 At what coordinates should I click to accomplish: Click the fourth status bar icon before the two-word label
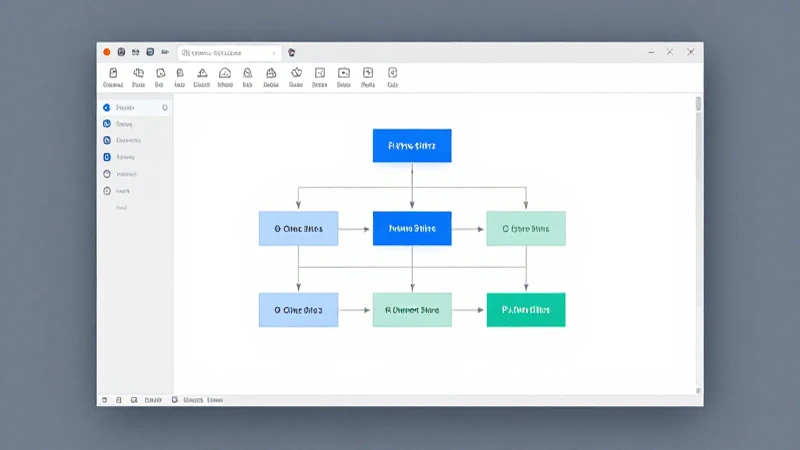pyautogui.click(x=174, y=400)
